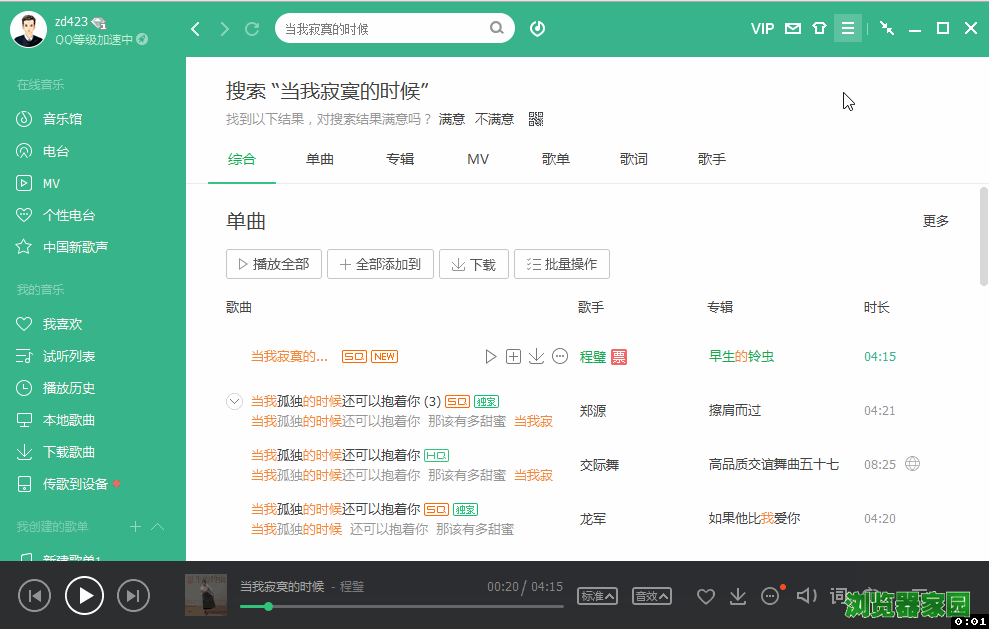Add the first song using its plus icon

click(513, 356)
